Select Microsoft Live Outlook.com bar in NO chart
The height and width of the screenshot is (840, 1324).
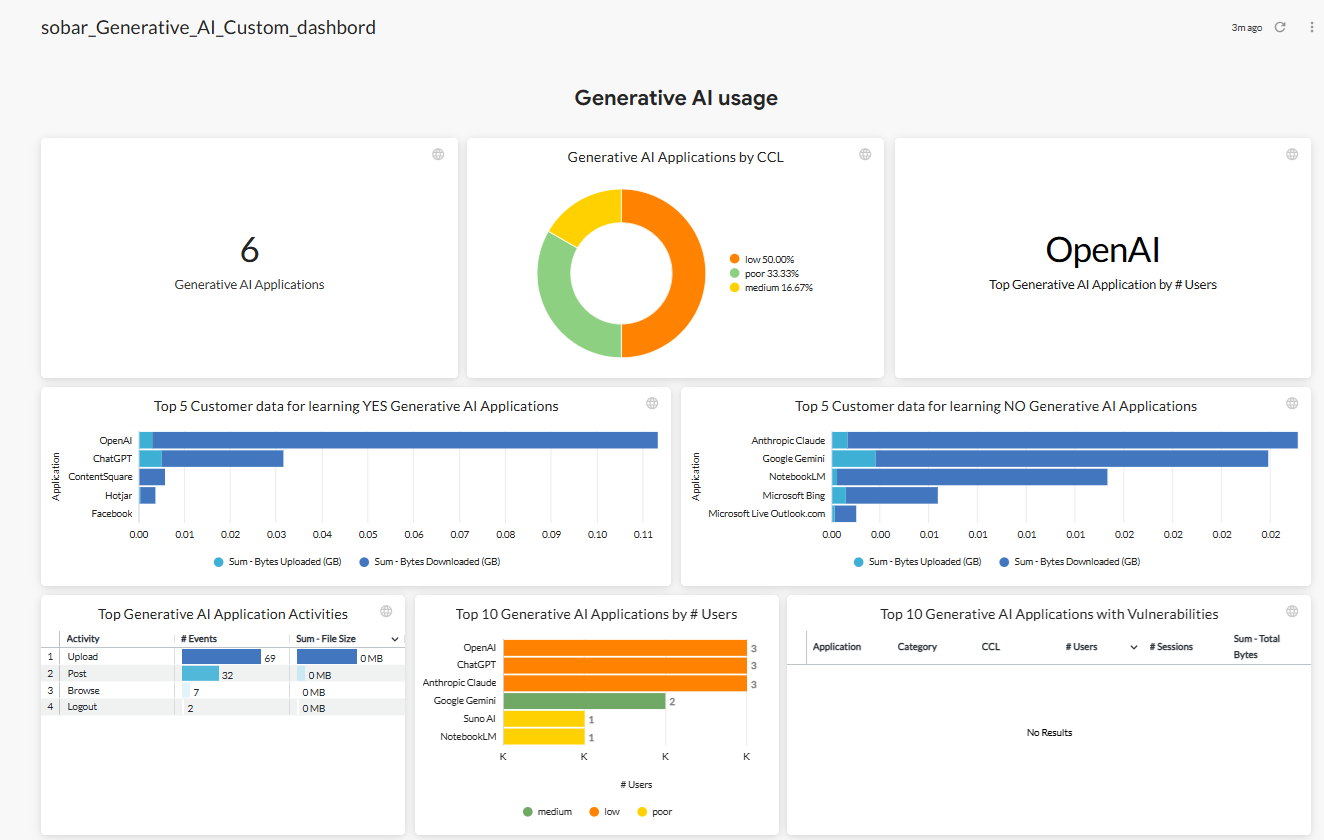coord(844,514)
